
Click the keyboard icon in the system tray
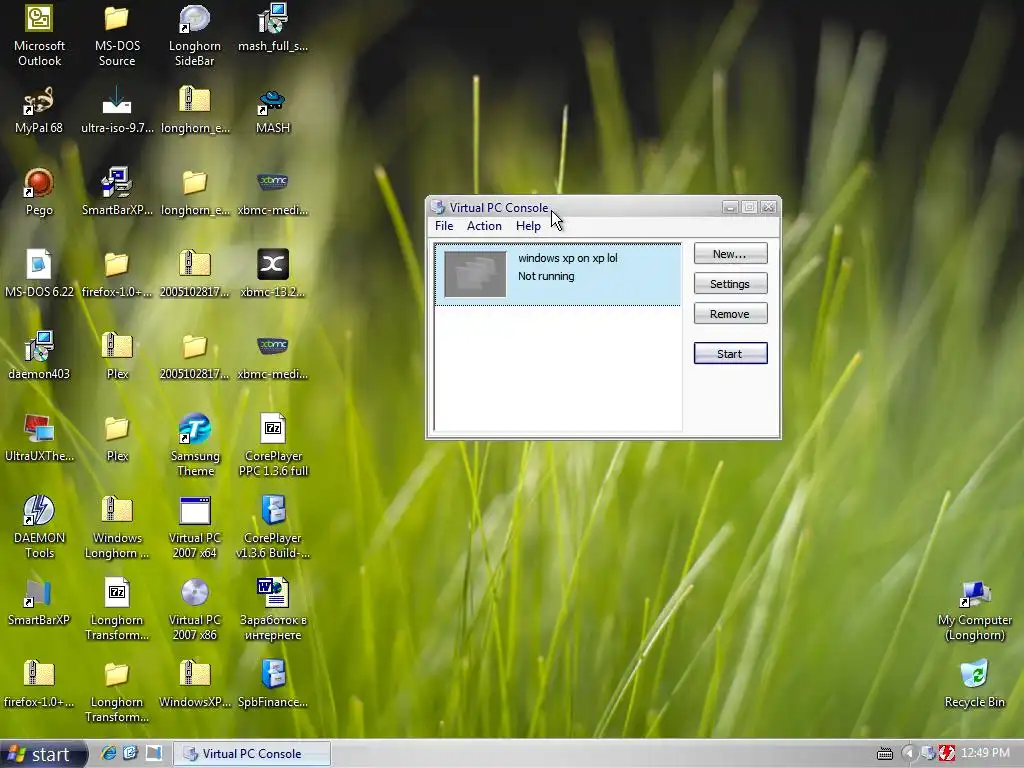(x=885, y=754)
